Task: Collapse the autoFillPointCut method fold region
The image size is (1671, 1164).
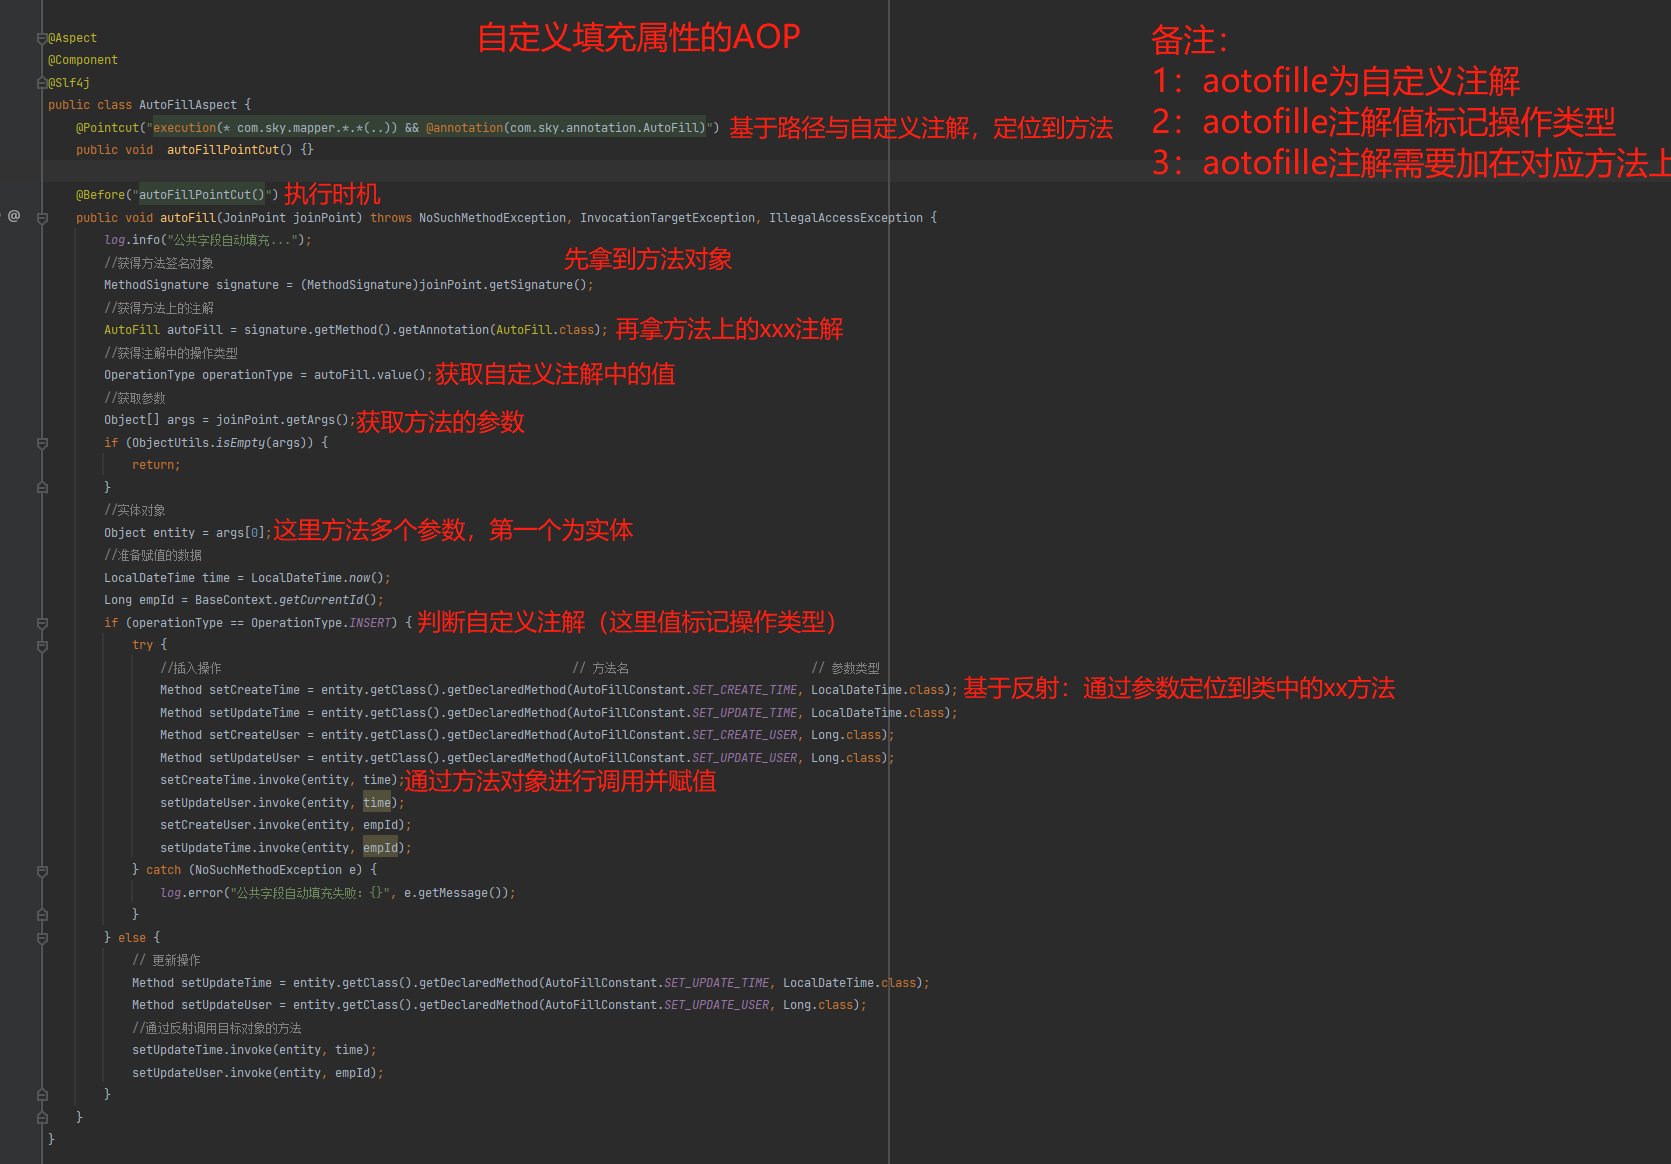Action: click(x=42, y=150)
